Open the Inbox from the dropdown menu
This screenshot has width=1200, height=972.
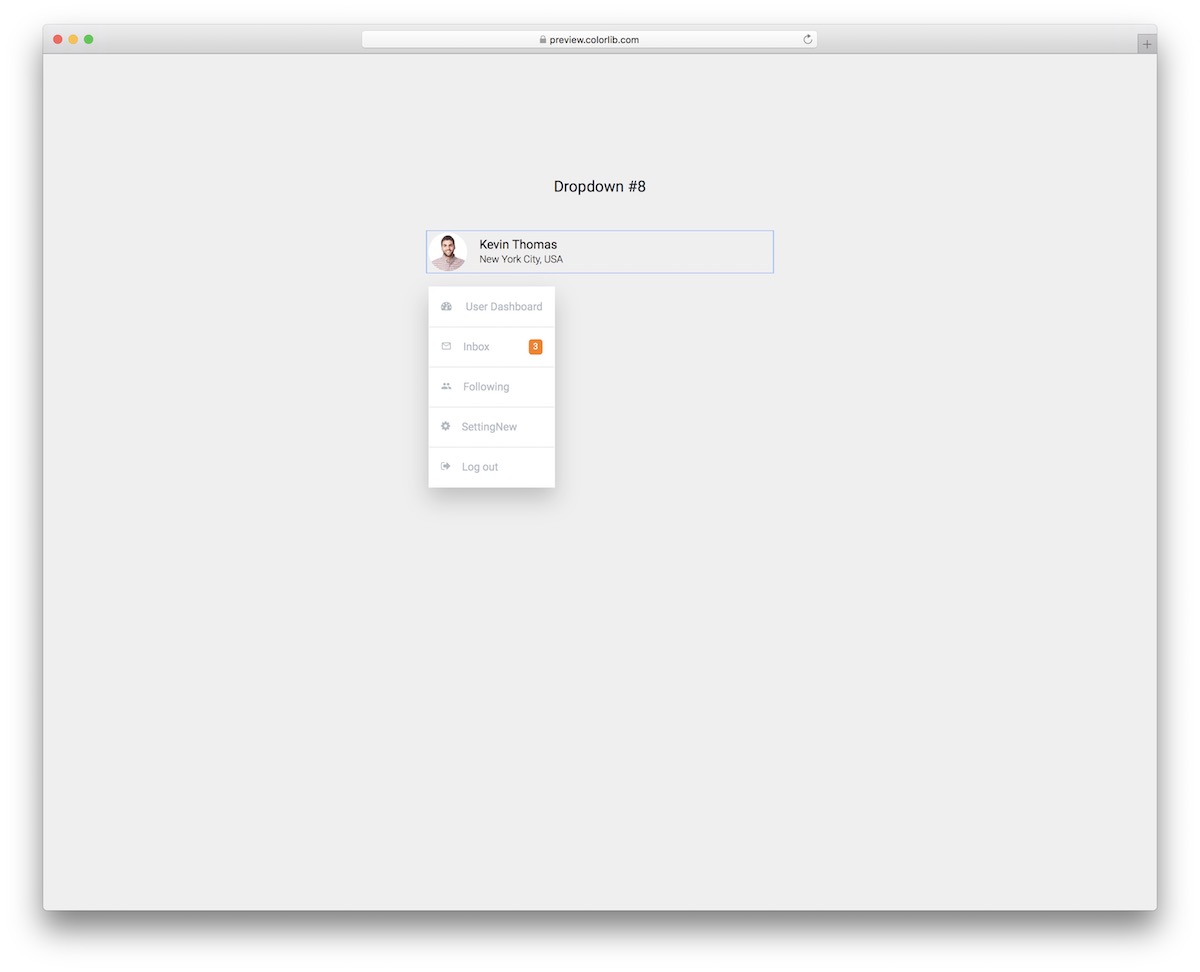476,346
